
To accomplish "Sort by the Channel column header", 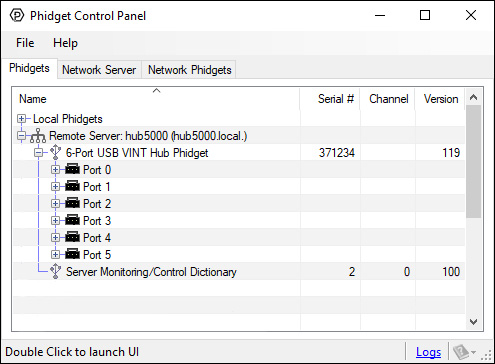I will coord(387,99).
